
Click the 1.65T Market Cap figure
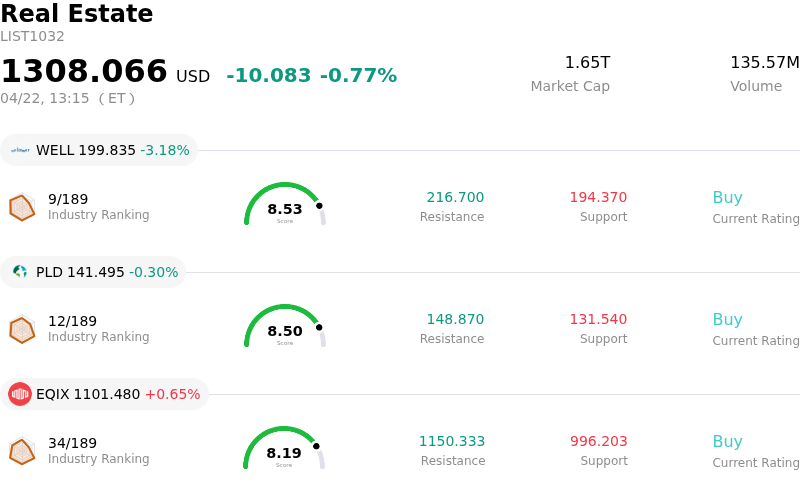[587, 63]
